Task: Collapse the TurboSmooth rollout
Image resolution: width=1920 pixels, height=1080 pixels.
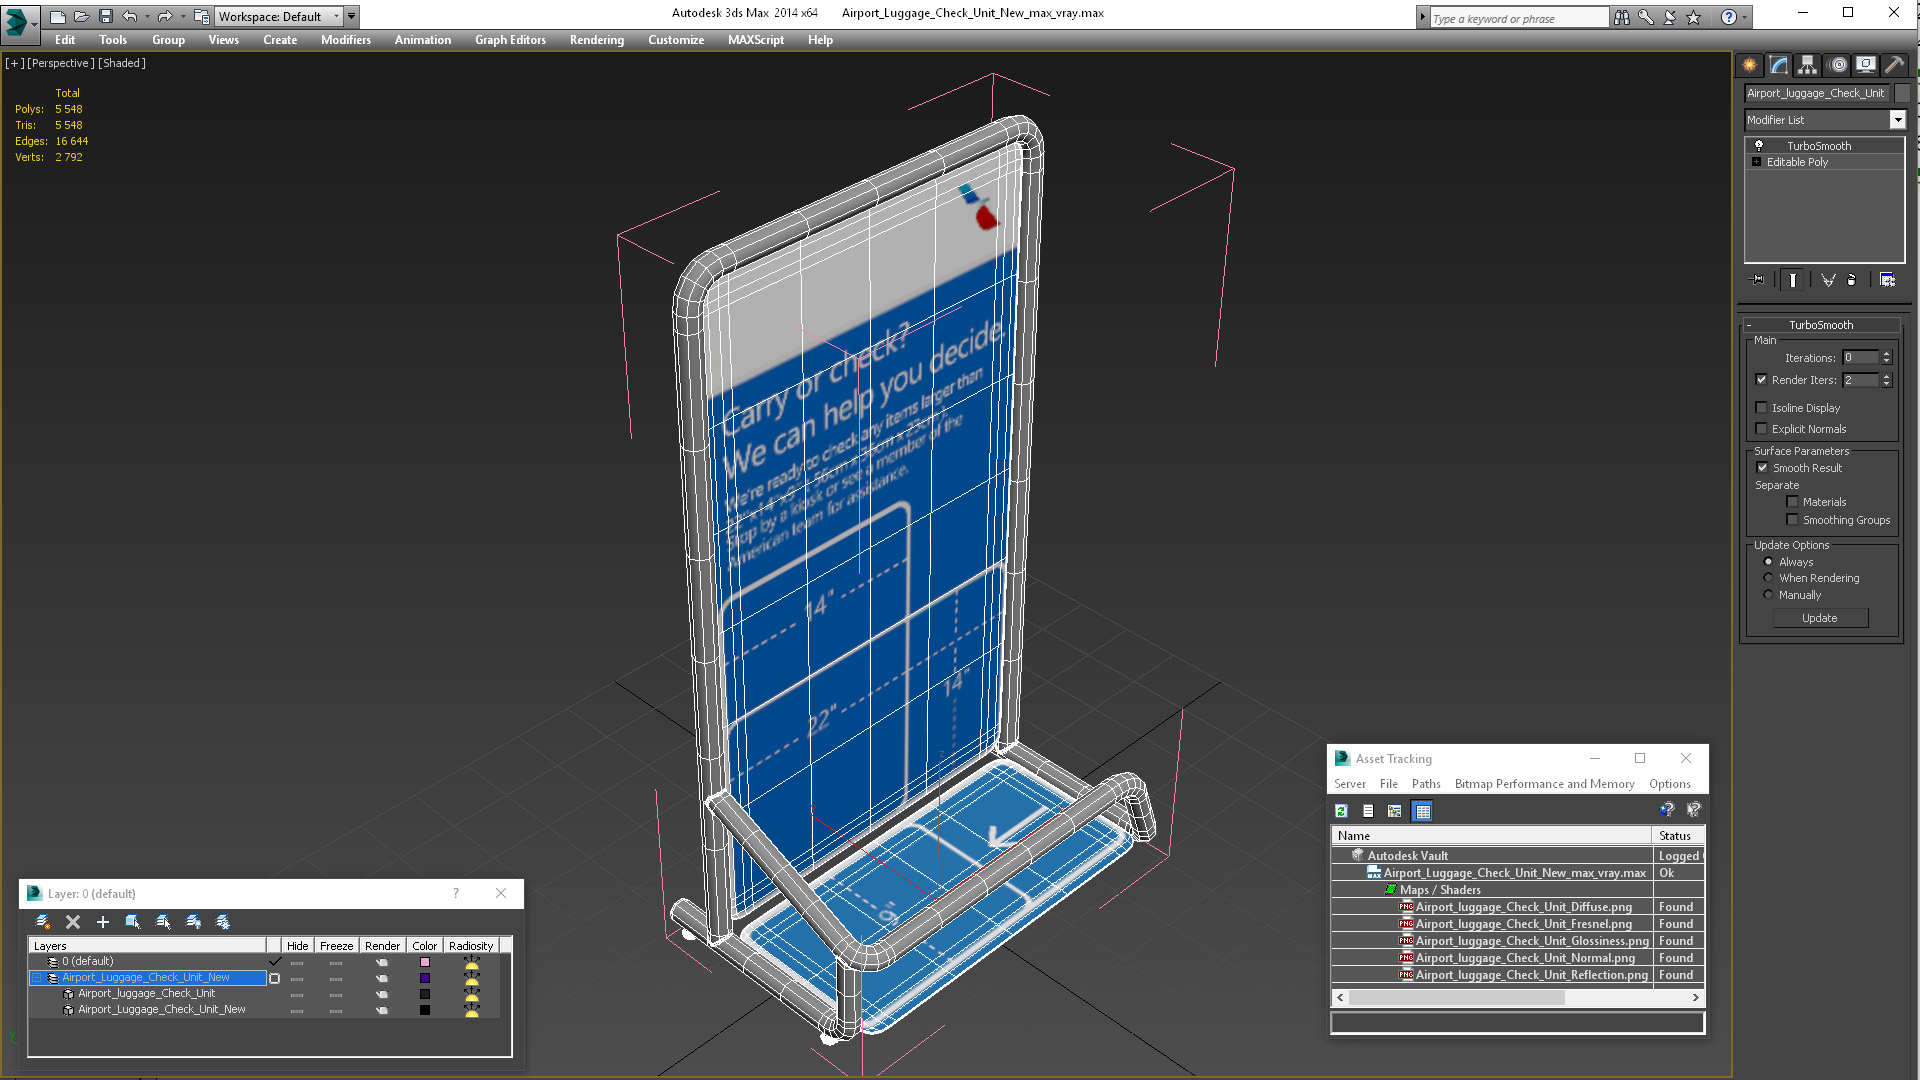Action: 1821,325
